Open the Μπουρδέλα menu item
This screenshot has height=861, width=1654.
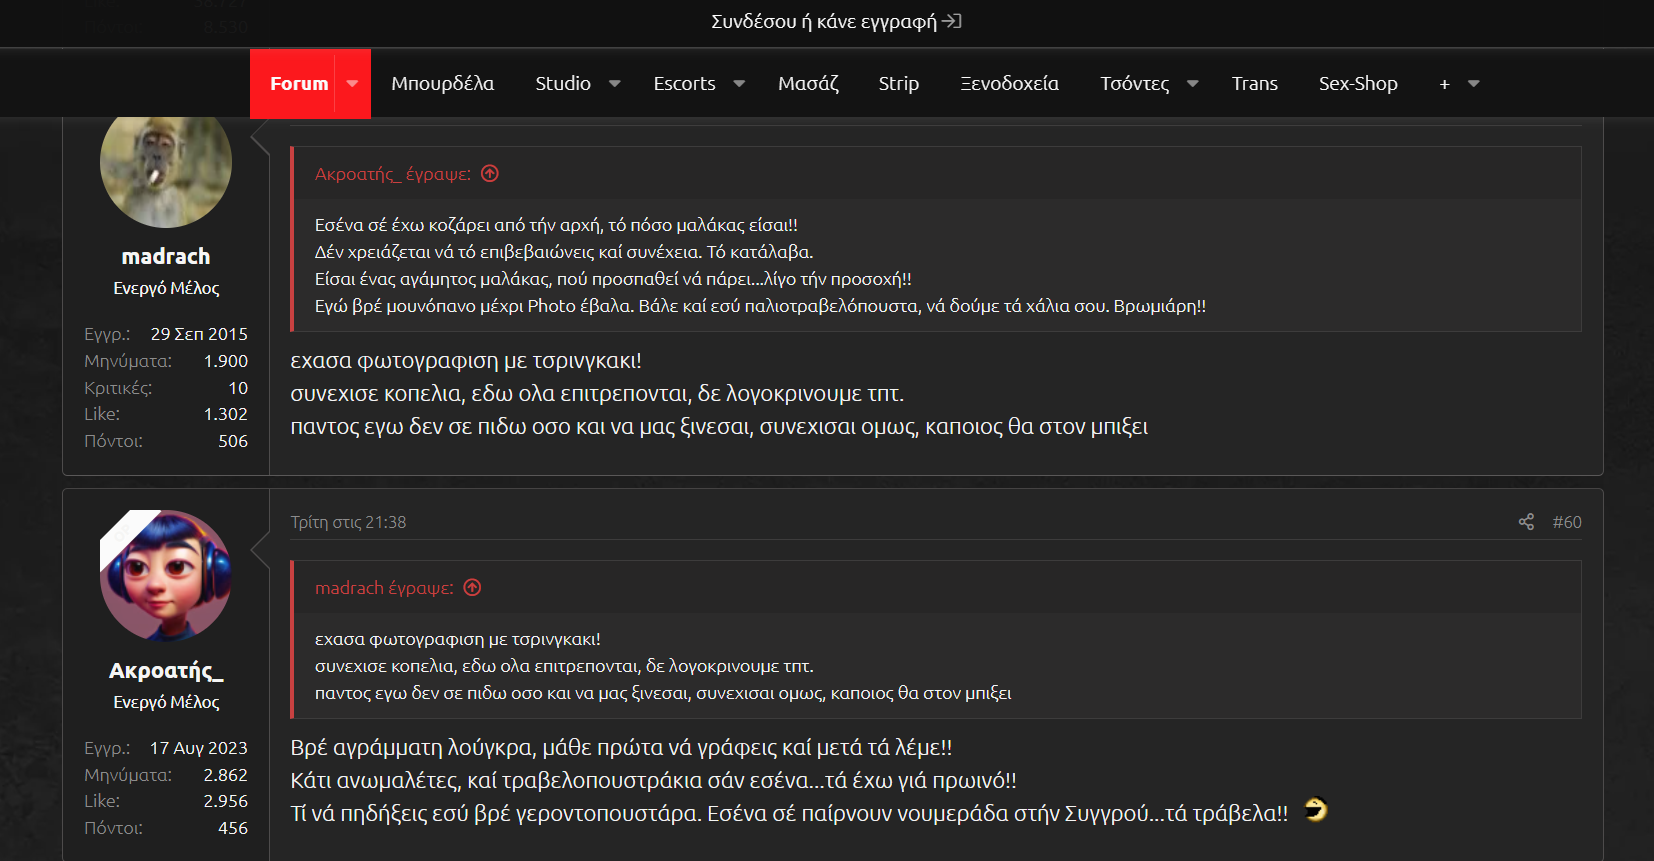(442, 84)
